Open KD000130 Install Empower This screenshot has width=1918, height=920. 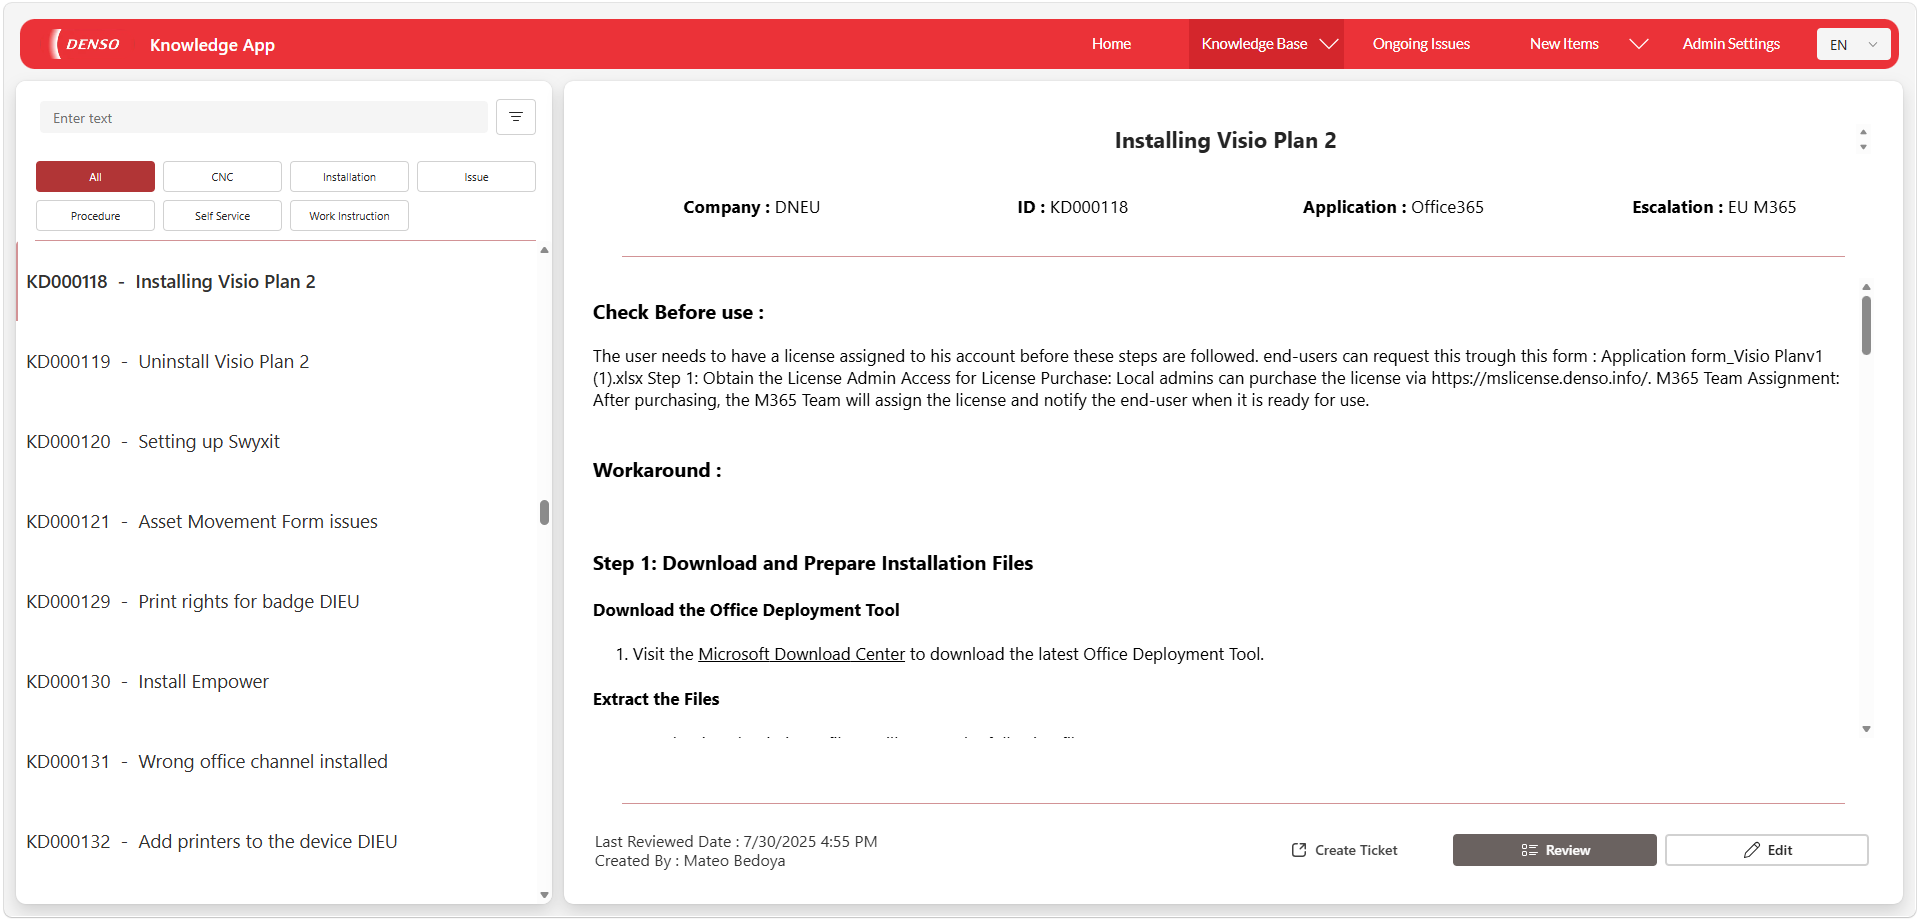pos(276,682)
